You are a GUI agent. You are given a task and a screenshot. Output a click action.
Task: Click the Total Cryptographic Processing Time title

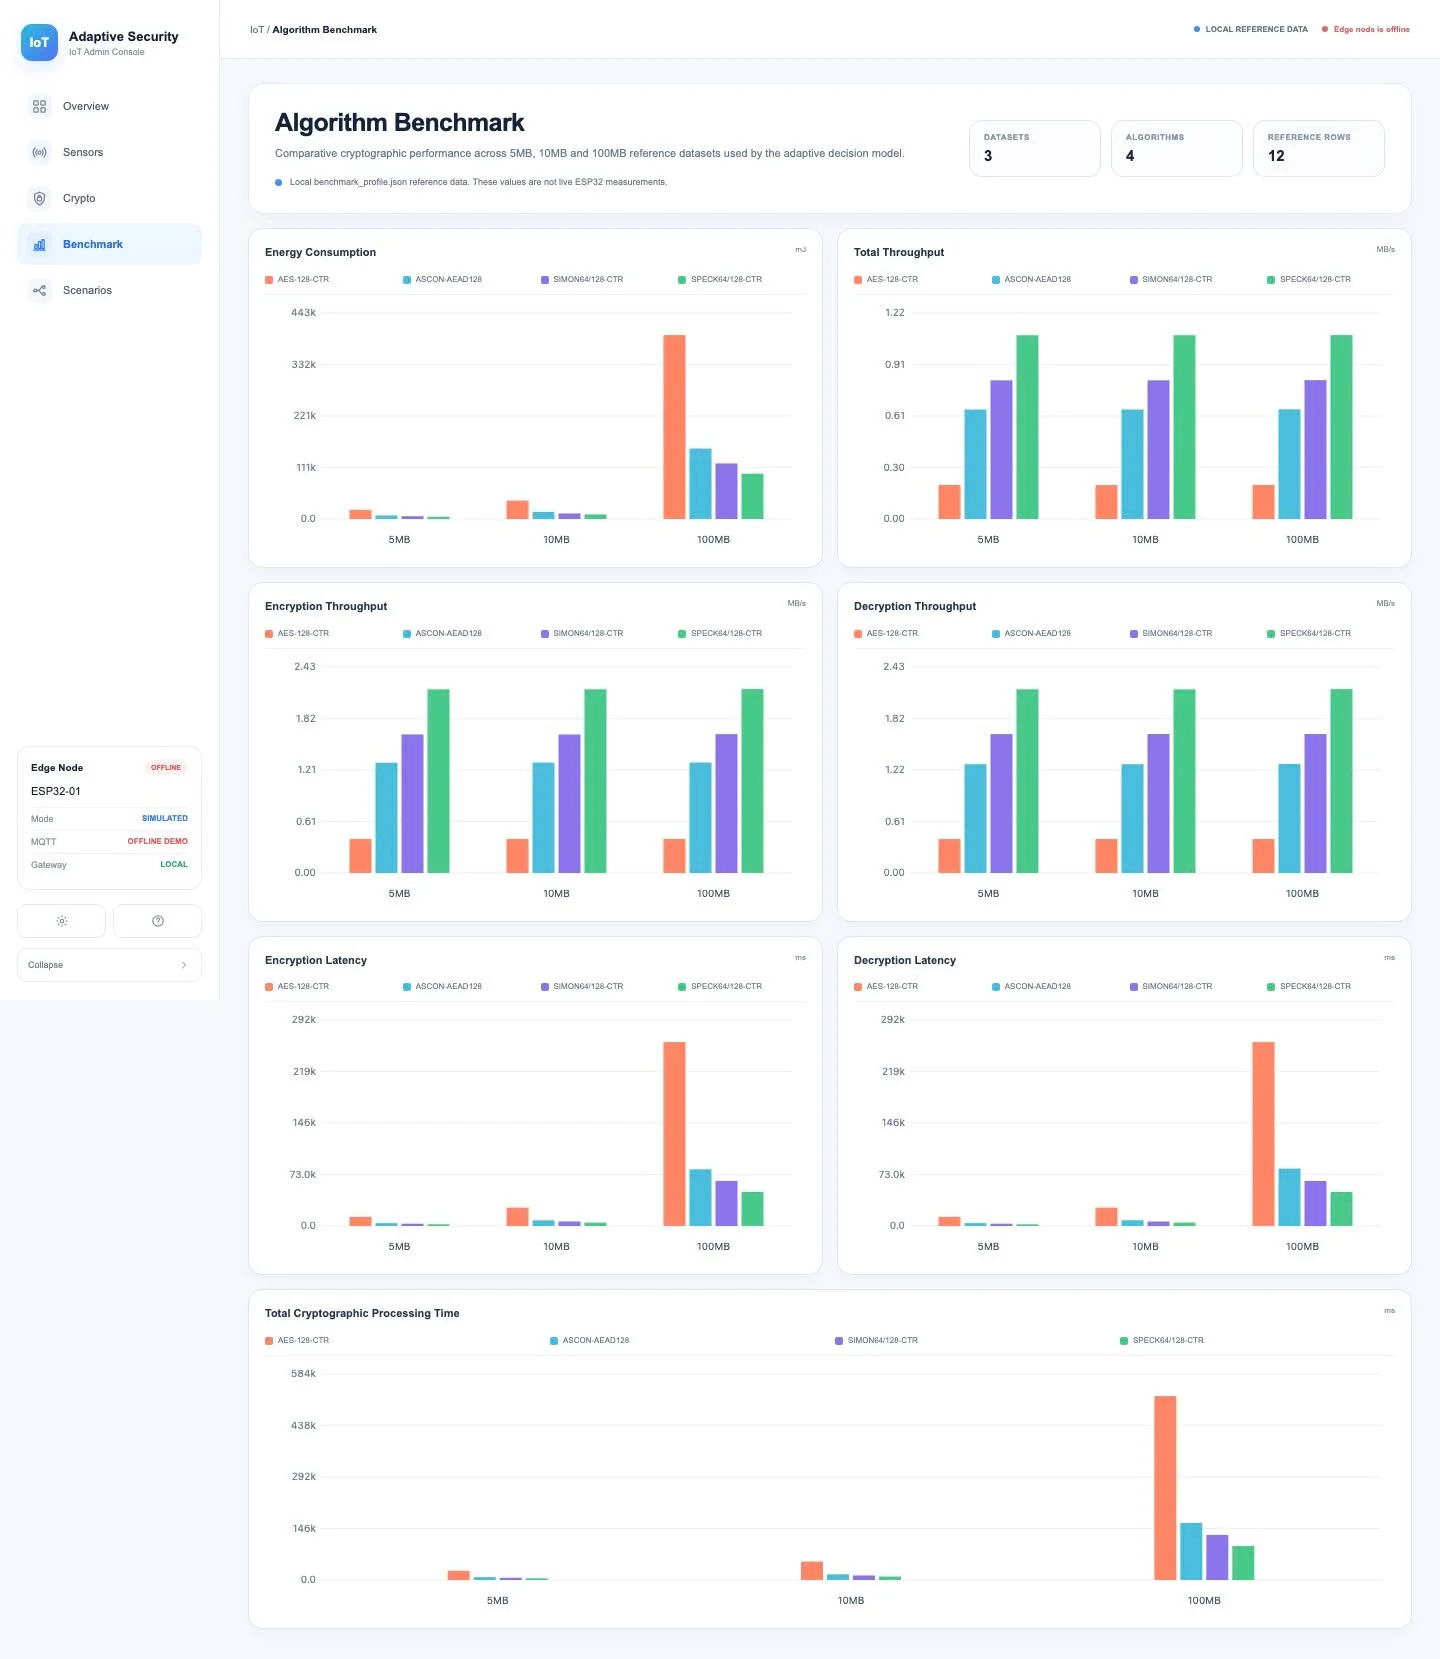(362, 1313)
